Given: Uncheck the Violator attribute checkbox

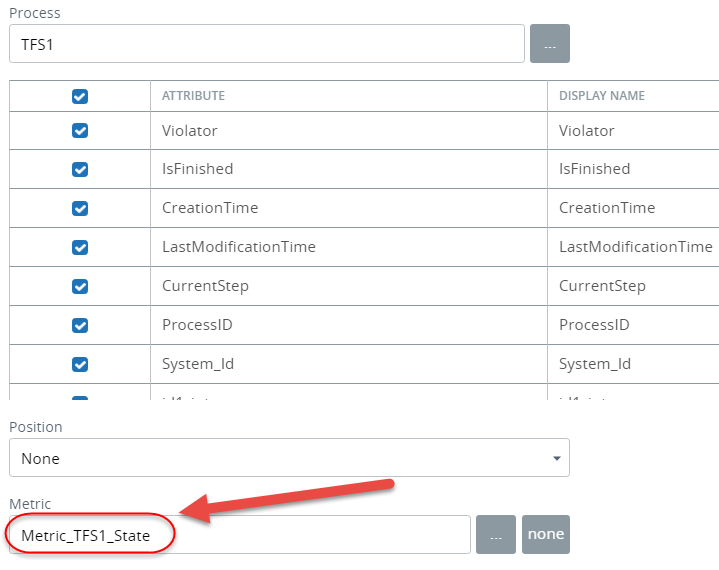Looking at the screenshot, I should (x=80, y=131).
